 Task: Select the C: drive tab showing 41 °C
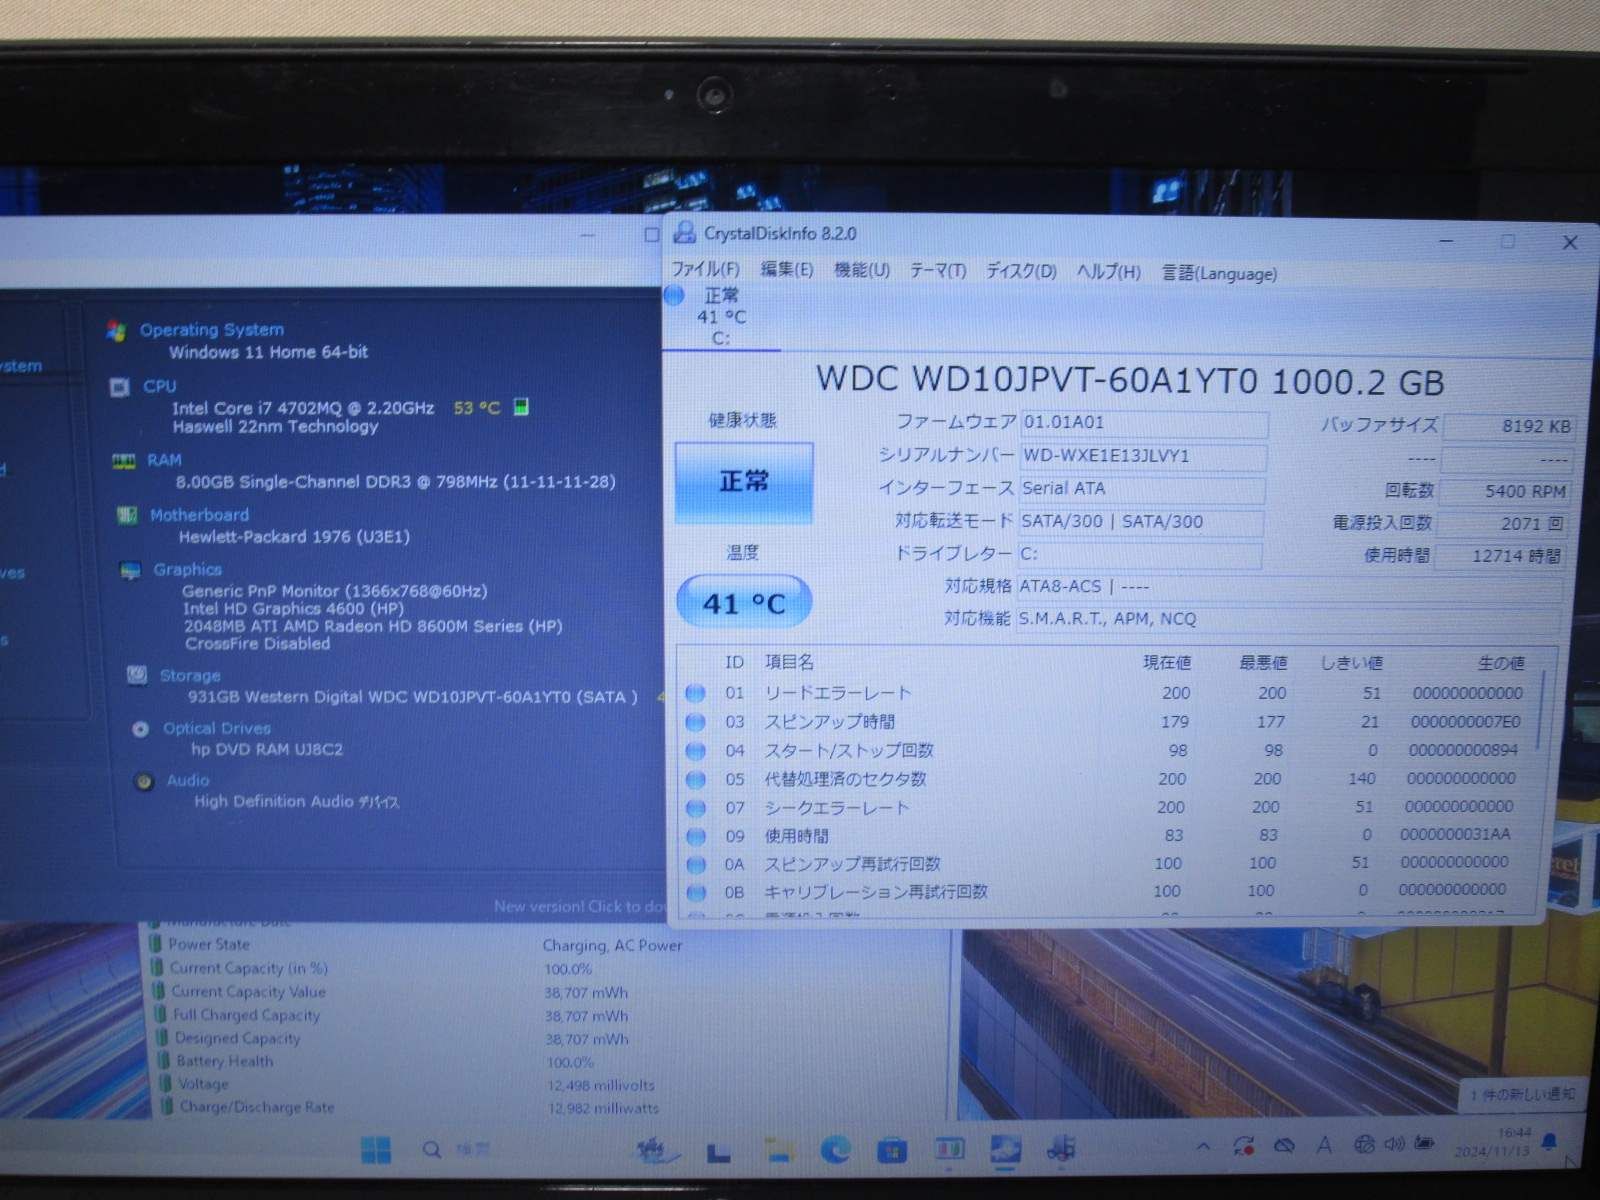(x=722, y=317)
